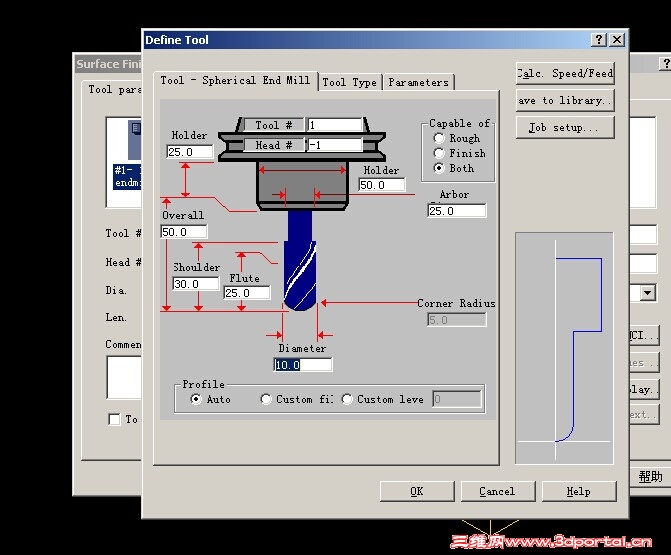Click the blue end mill tool graphic
This screenshot has width=671, height=555.
pyautogui.click(x=300, y=261)
